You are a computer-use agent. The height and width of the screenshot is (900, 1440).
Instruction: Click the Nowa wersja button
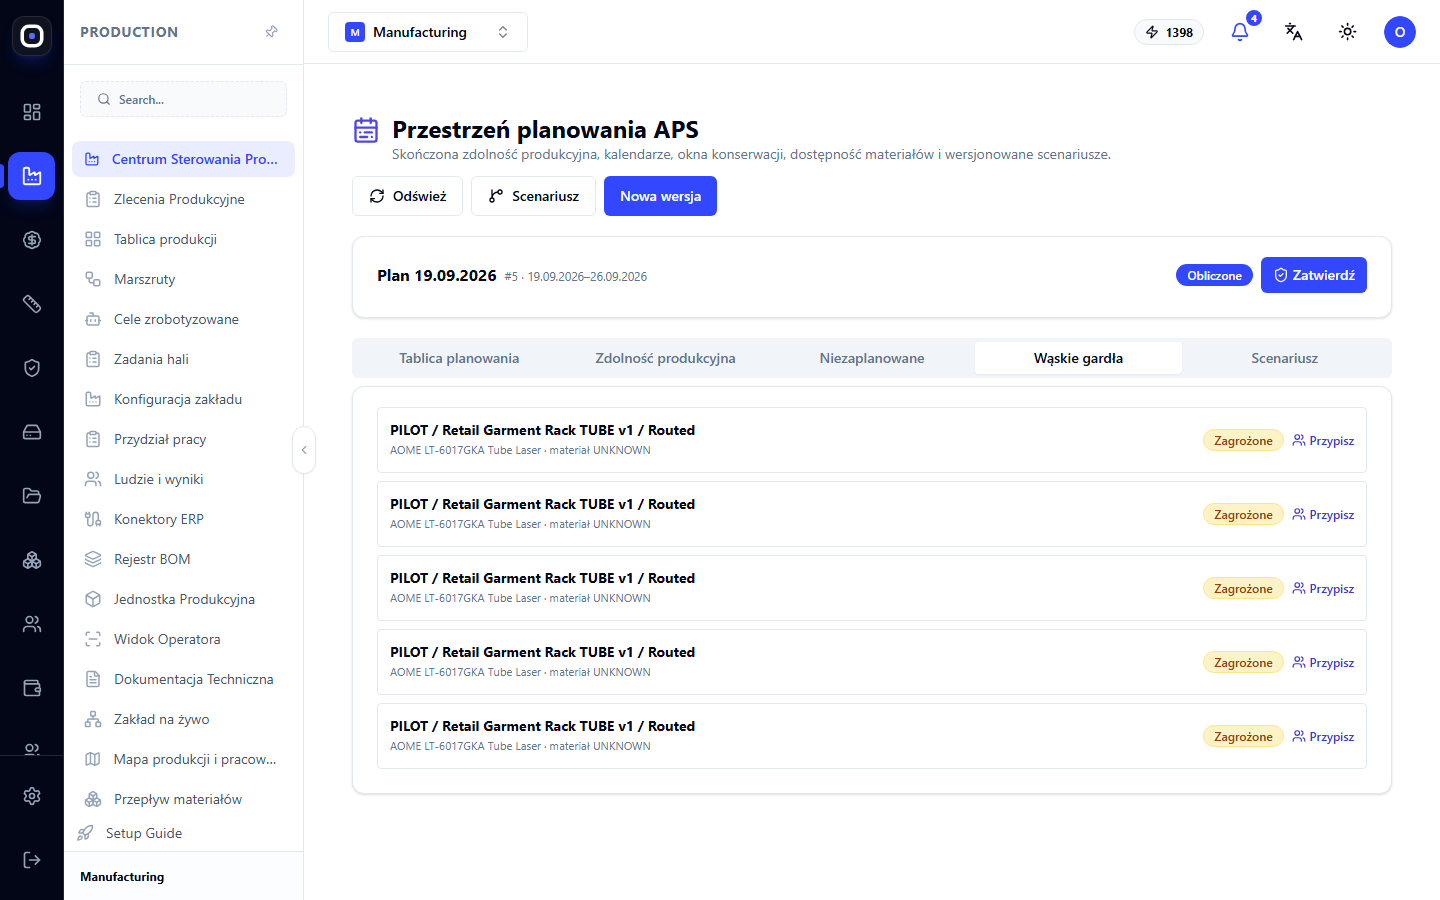click(x=660, y=196)
